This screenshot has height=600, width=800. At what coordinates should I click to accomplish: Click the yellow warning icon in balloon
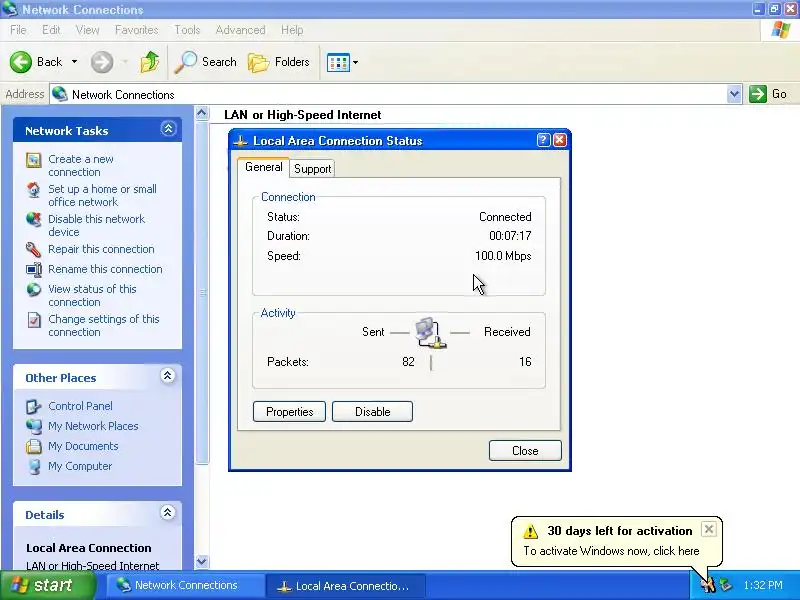click(531, 531)
